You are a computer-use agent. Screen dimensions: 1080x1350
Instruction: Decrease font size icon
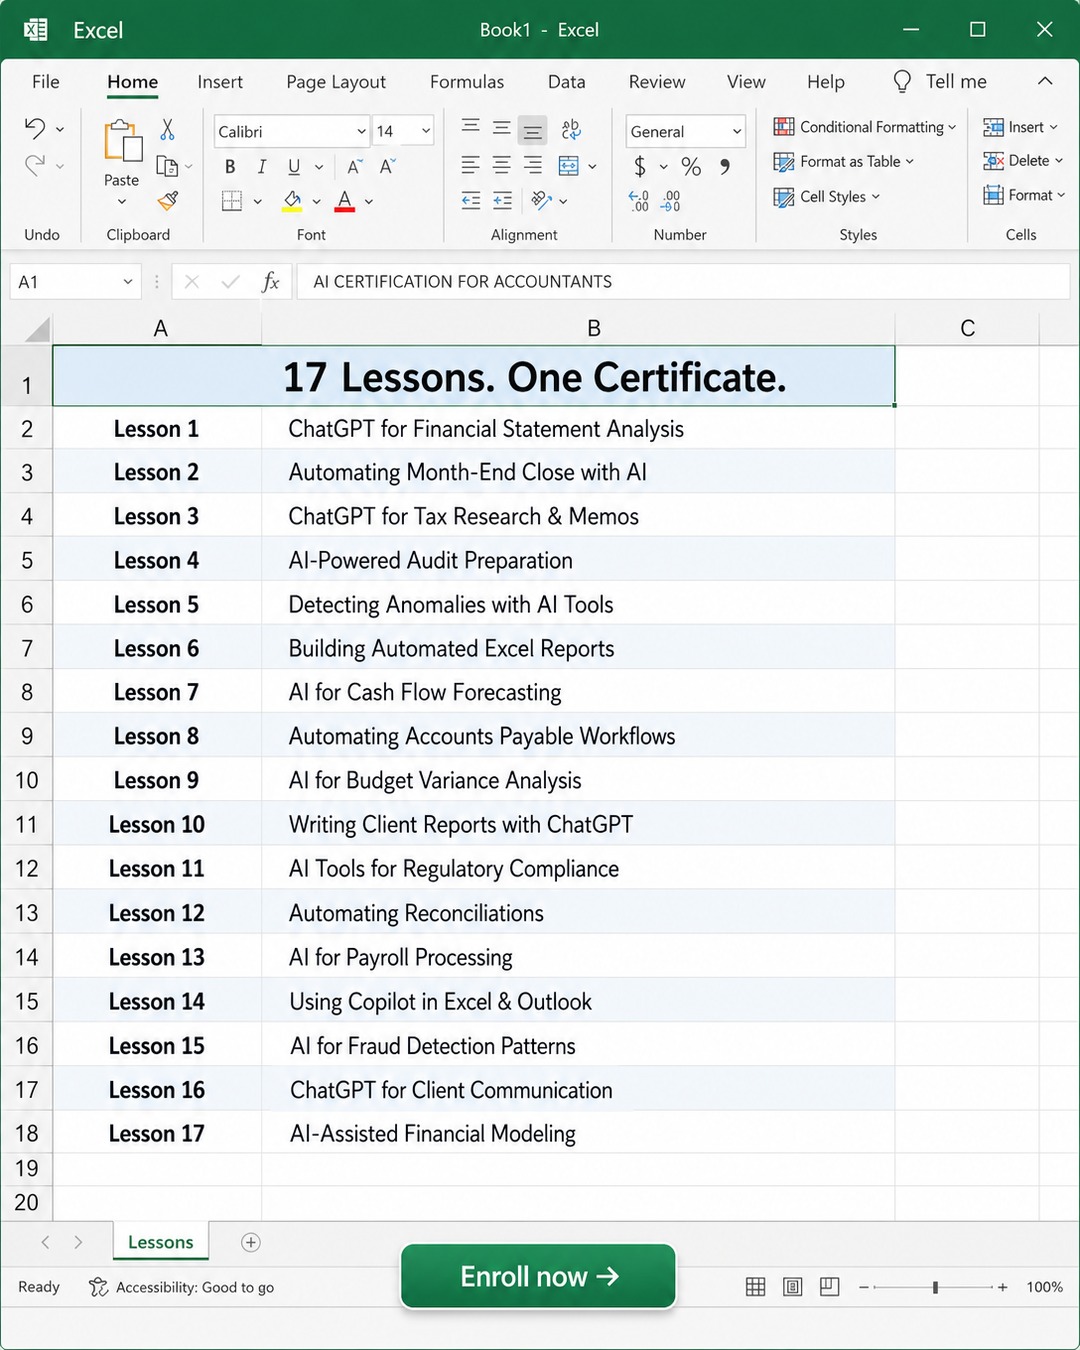(x=388, y=166)
